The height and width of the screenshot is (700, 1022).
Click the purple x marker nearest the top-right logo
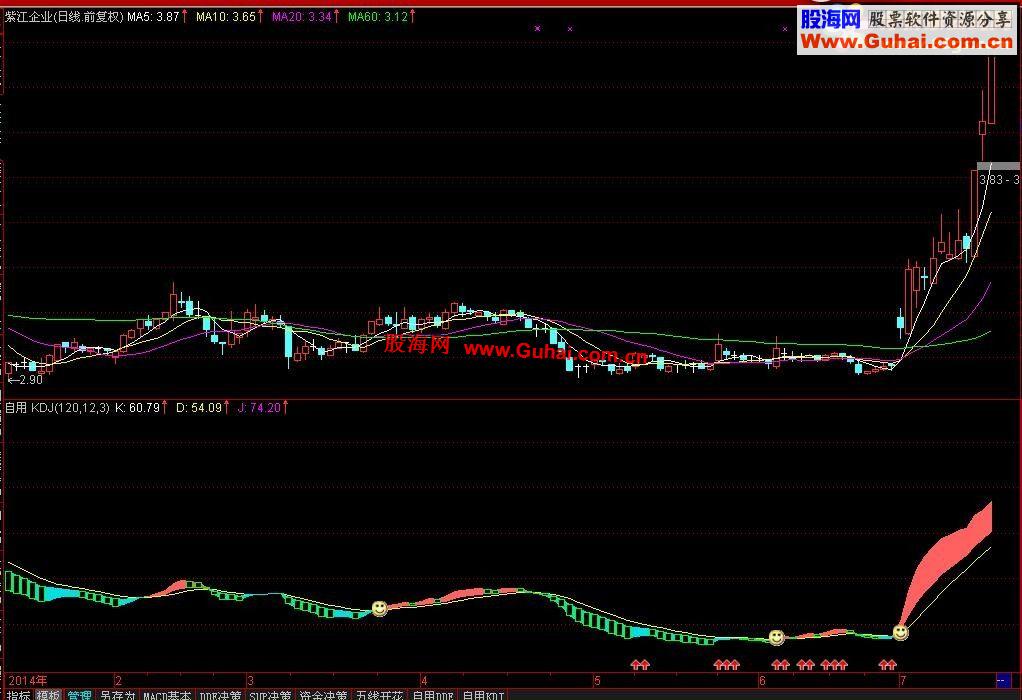[x=785, y=29]
